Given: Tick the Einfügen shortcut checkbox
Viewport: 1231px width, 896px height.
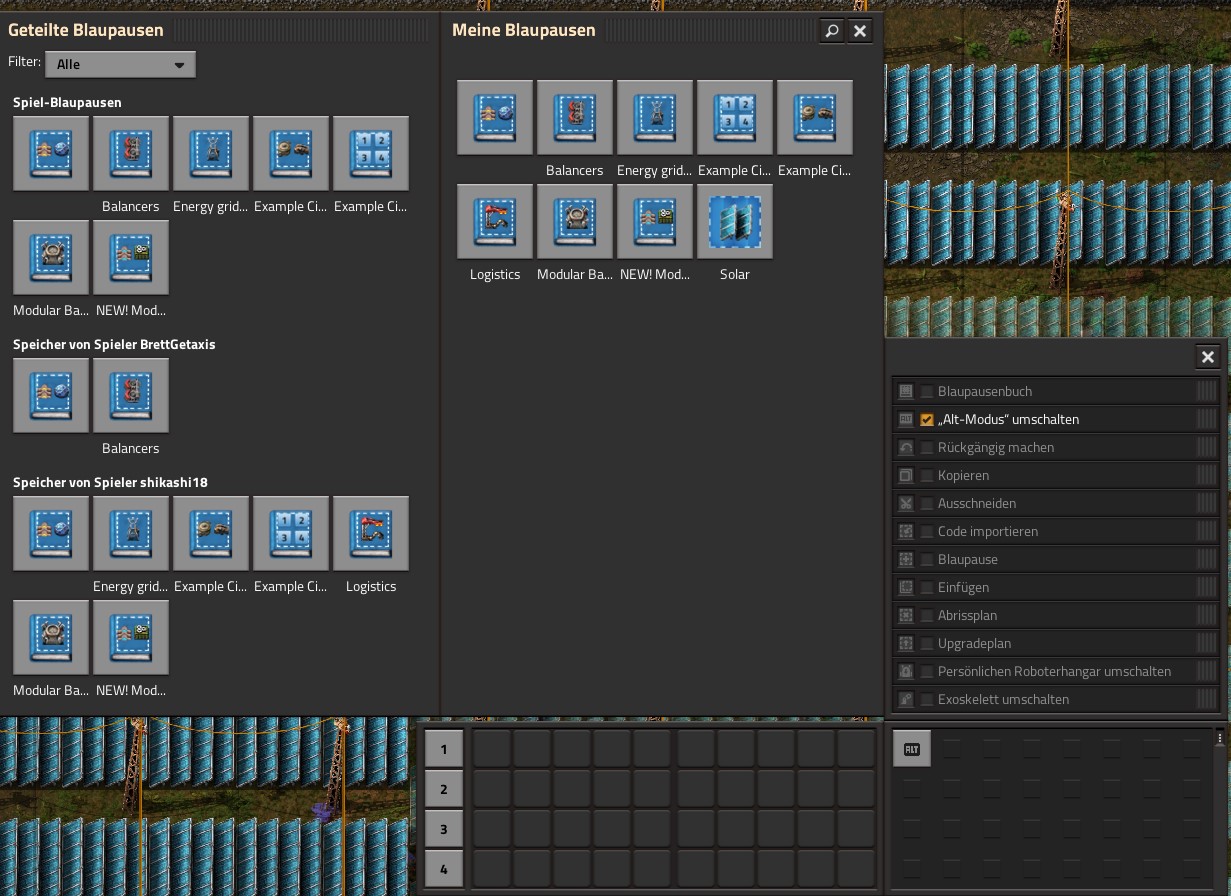Looking at the screenshot, I should [x=927, y=588].
